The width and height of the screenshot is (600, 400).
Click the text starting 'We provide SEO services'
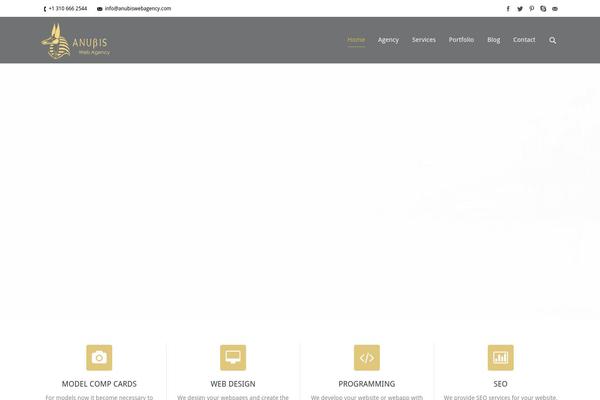(x=501, y=397)
